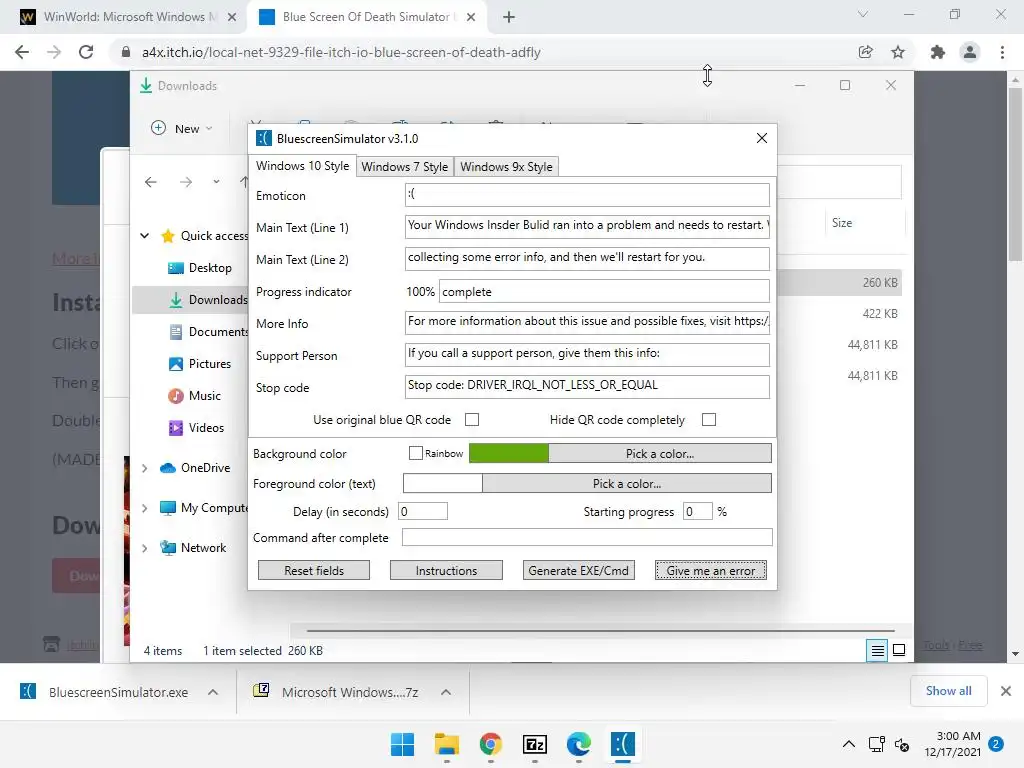Go back in the Downloads explorer window
1024x768 pixels.
[x=151, y=182]
